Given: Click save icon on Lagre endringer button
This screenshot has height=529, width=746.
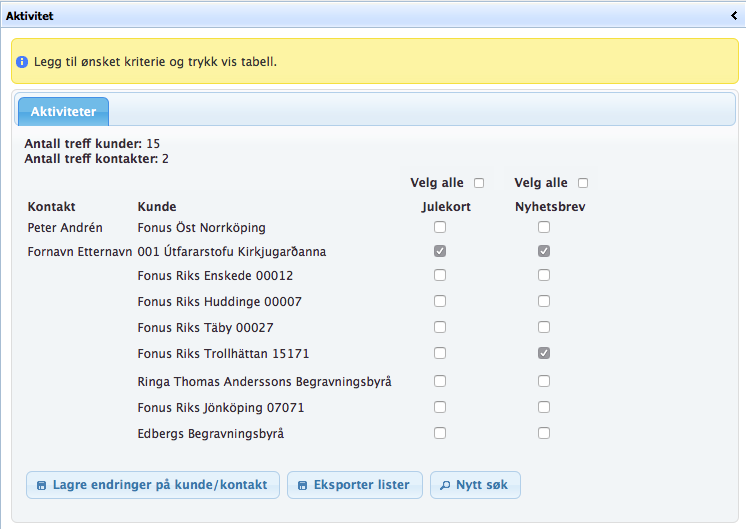Looking at the screenshot, I should [x=41, y=485].
